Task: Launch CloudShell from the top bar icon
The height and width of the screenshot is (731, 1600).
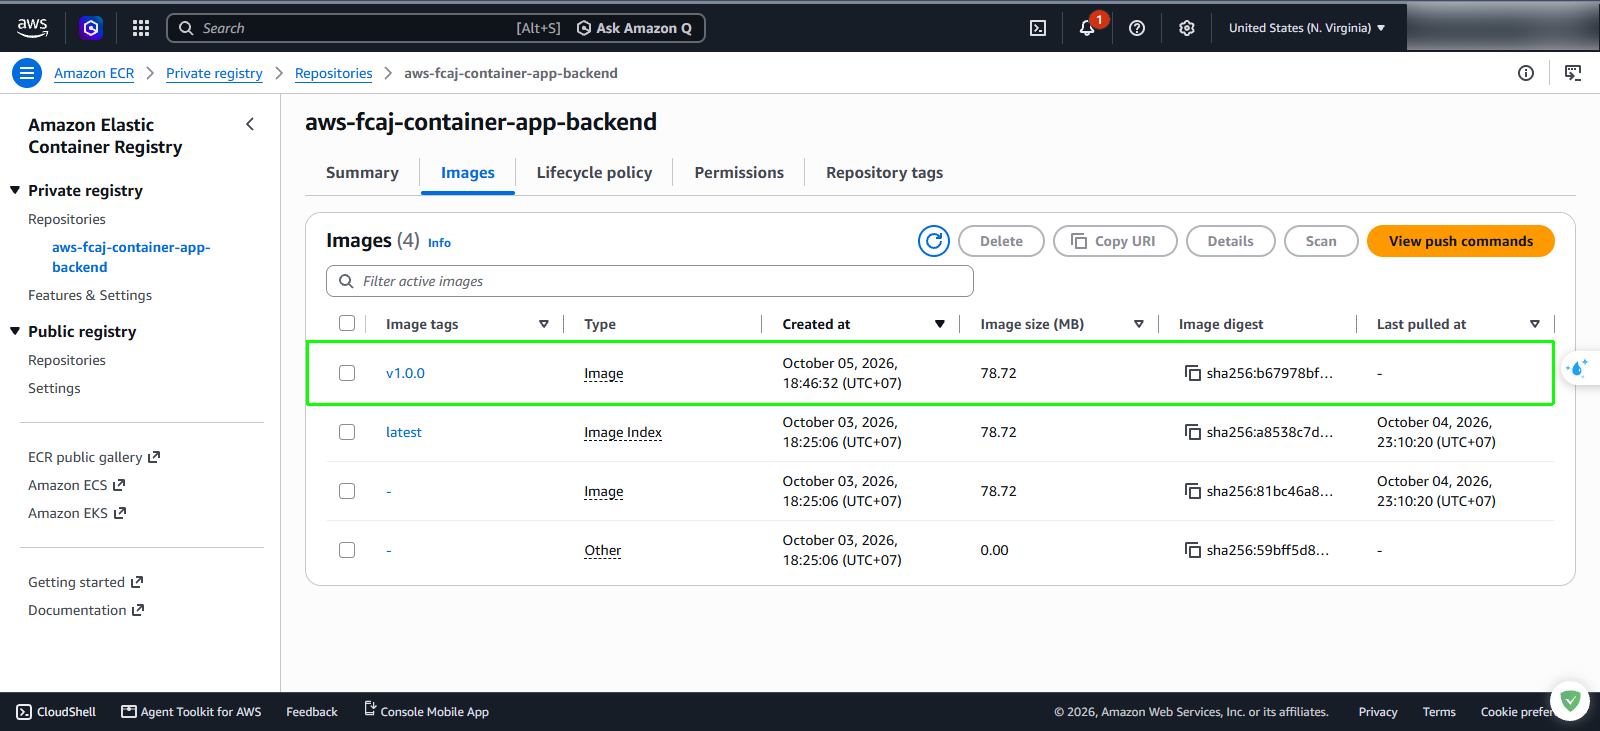Action: (x=1038, y=28)
